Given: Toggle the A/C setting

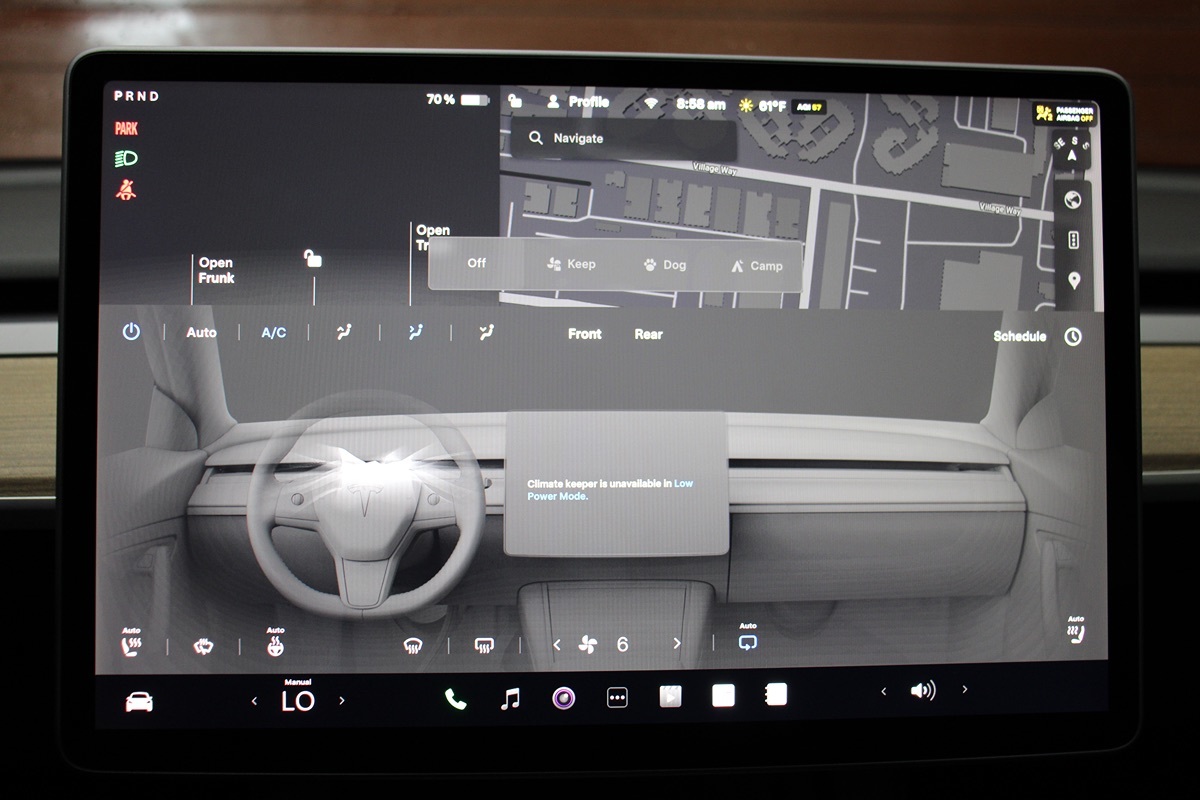Looking at the screenshot, I should 273,333.
